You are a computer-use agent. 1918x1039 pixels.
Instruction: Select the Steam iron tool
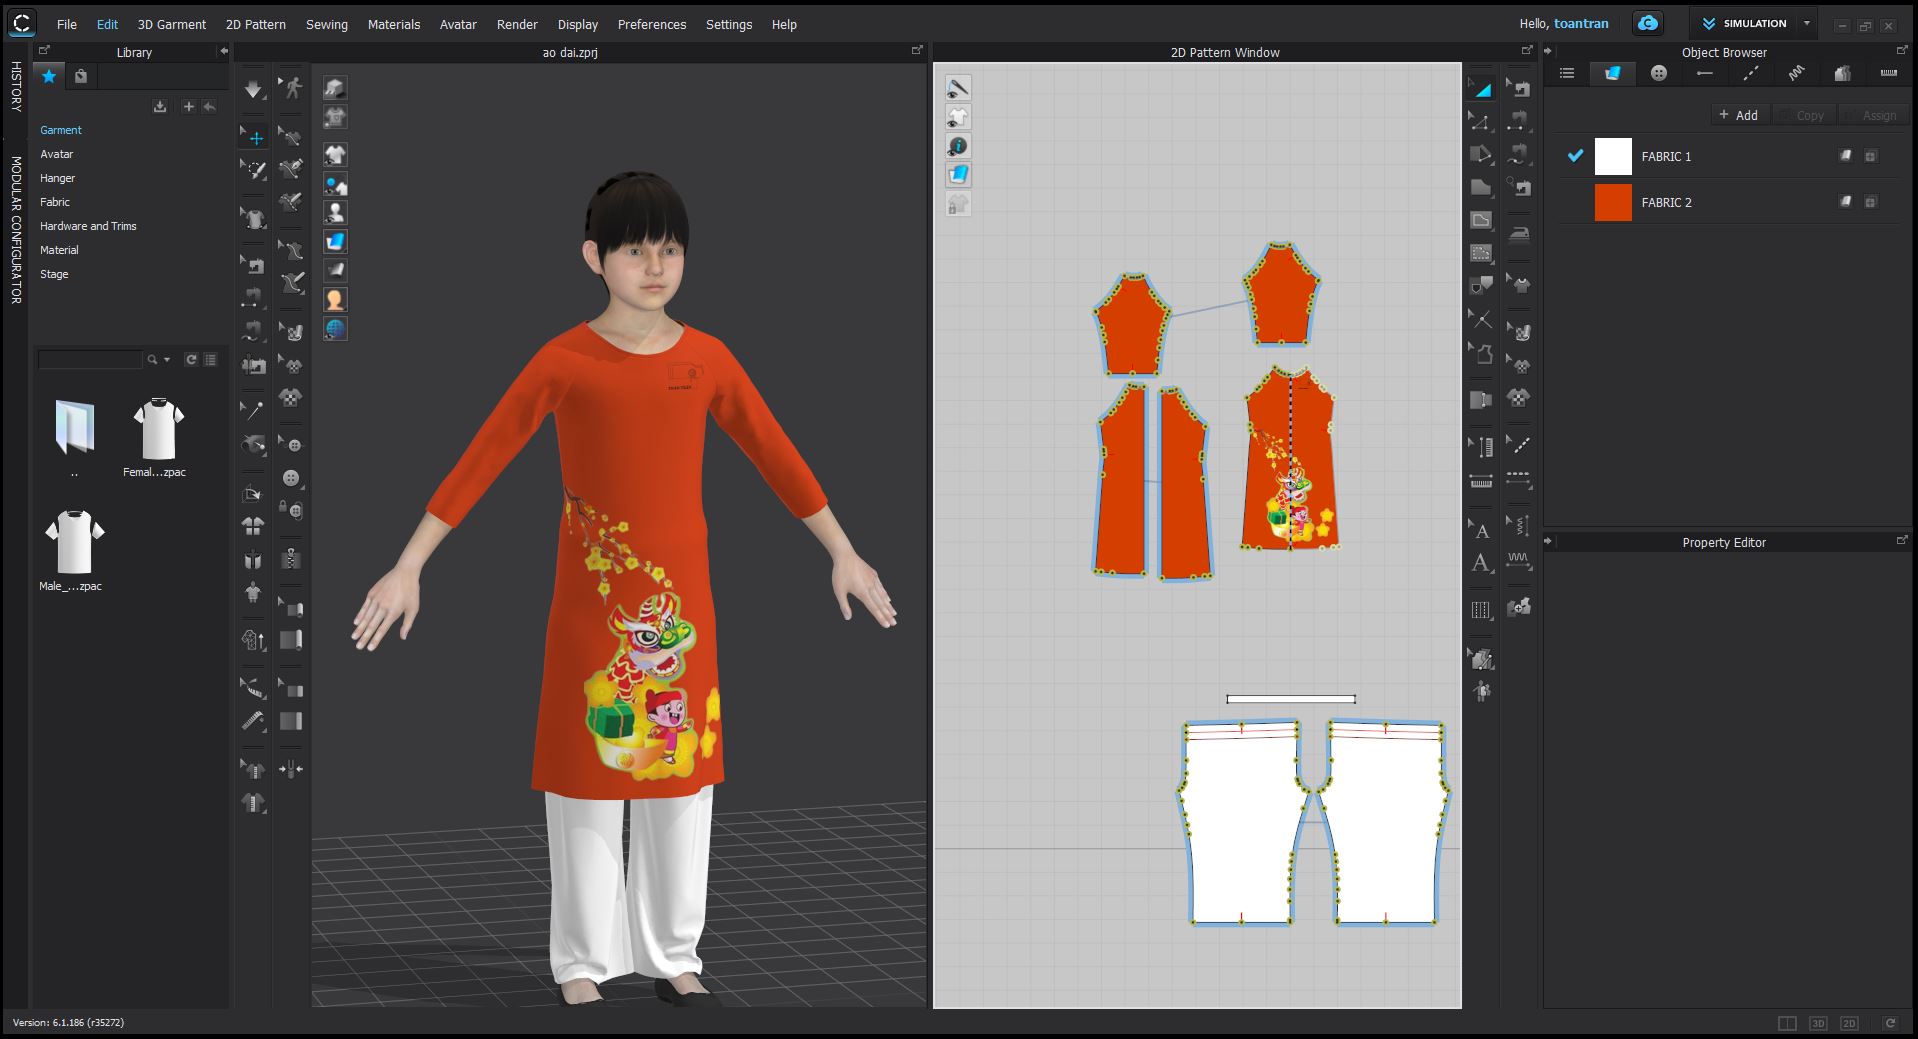(1518, 234)
